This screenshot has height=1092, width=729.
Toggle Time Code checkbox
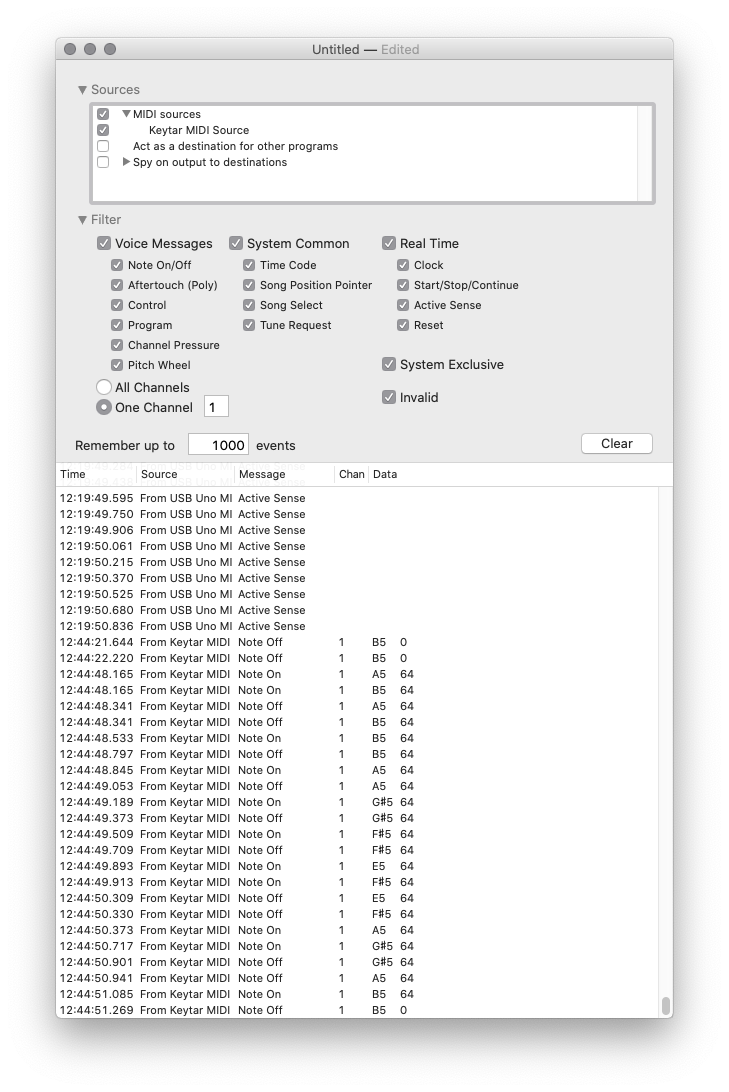249,265
